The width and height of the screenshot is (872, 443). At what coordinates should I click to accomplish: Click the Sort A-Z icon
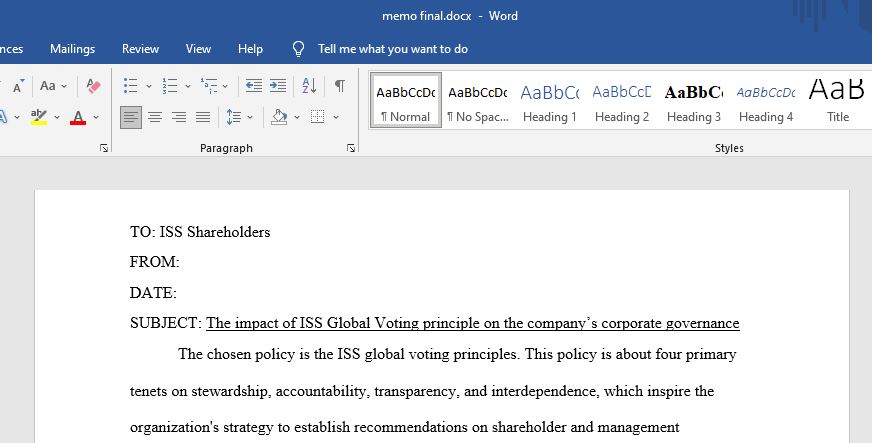(309, 86)
